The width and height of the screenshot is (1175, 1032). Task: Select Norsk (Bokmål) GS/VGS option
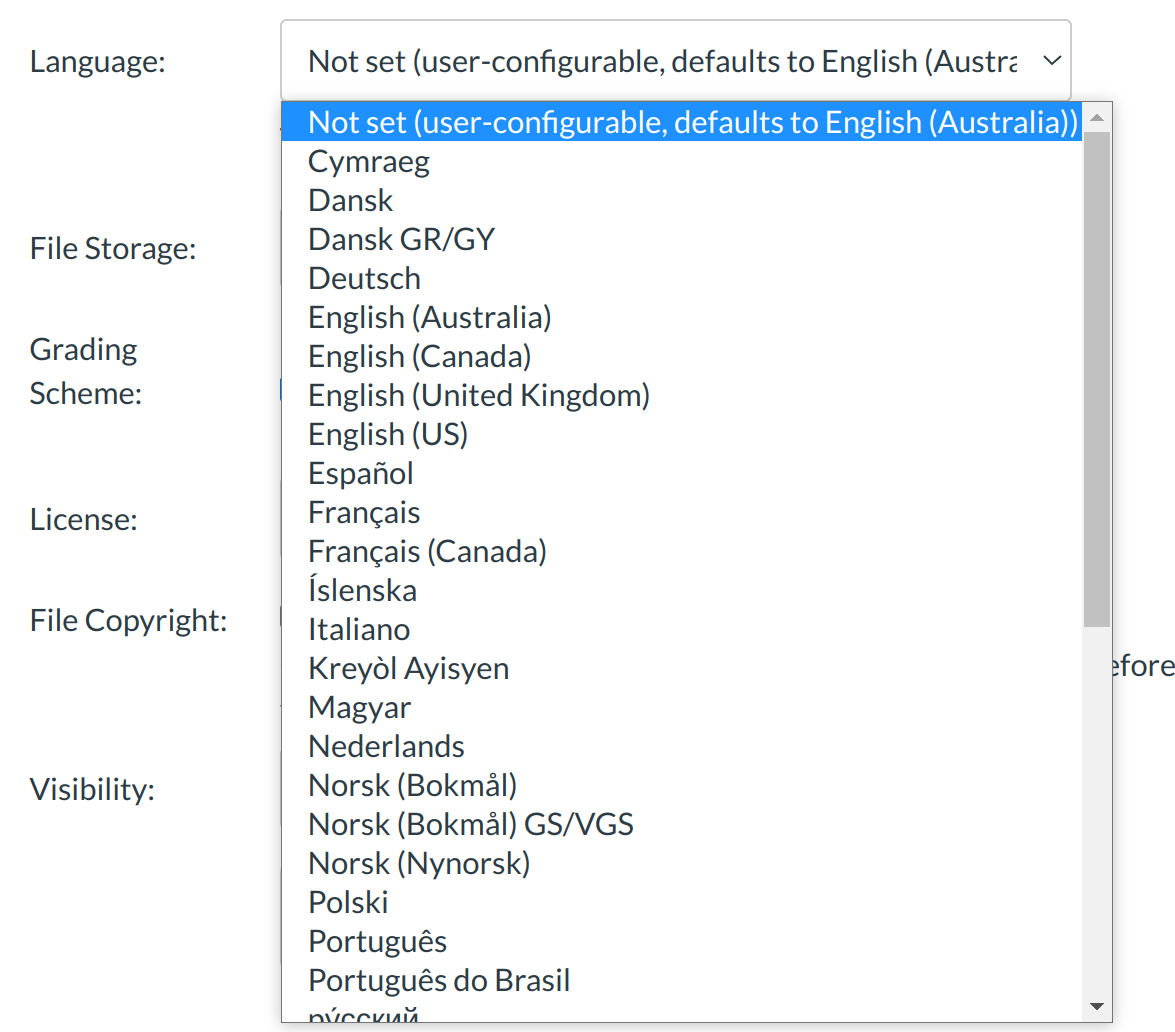tap(471, 824)
